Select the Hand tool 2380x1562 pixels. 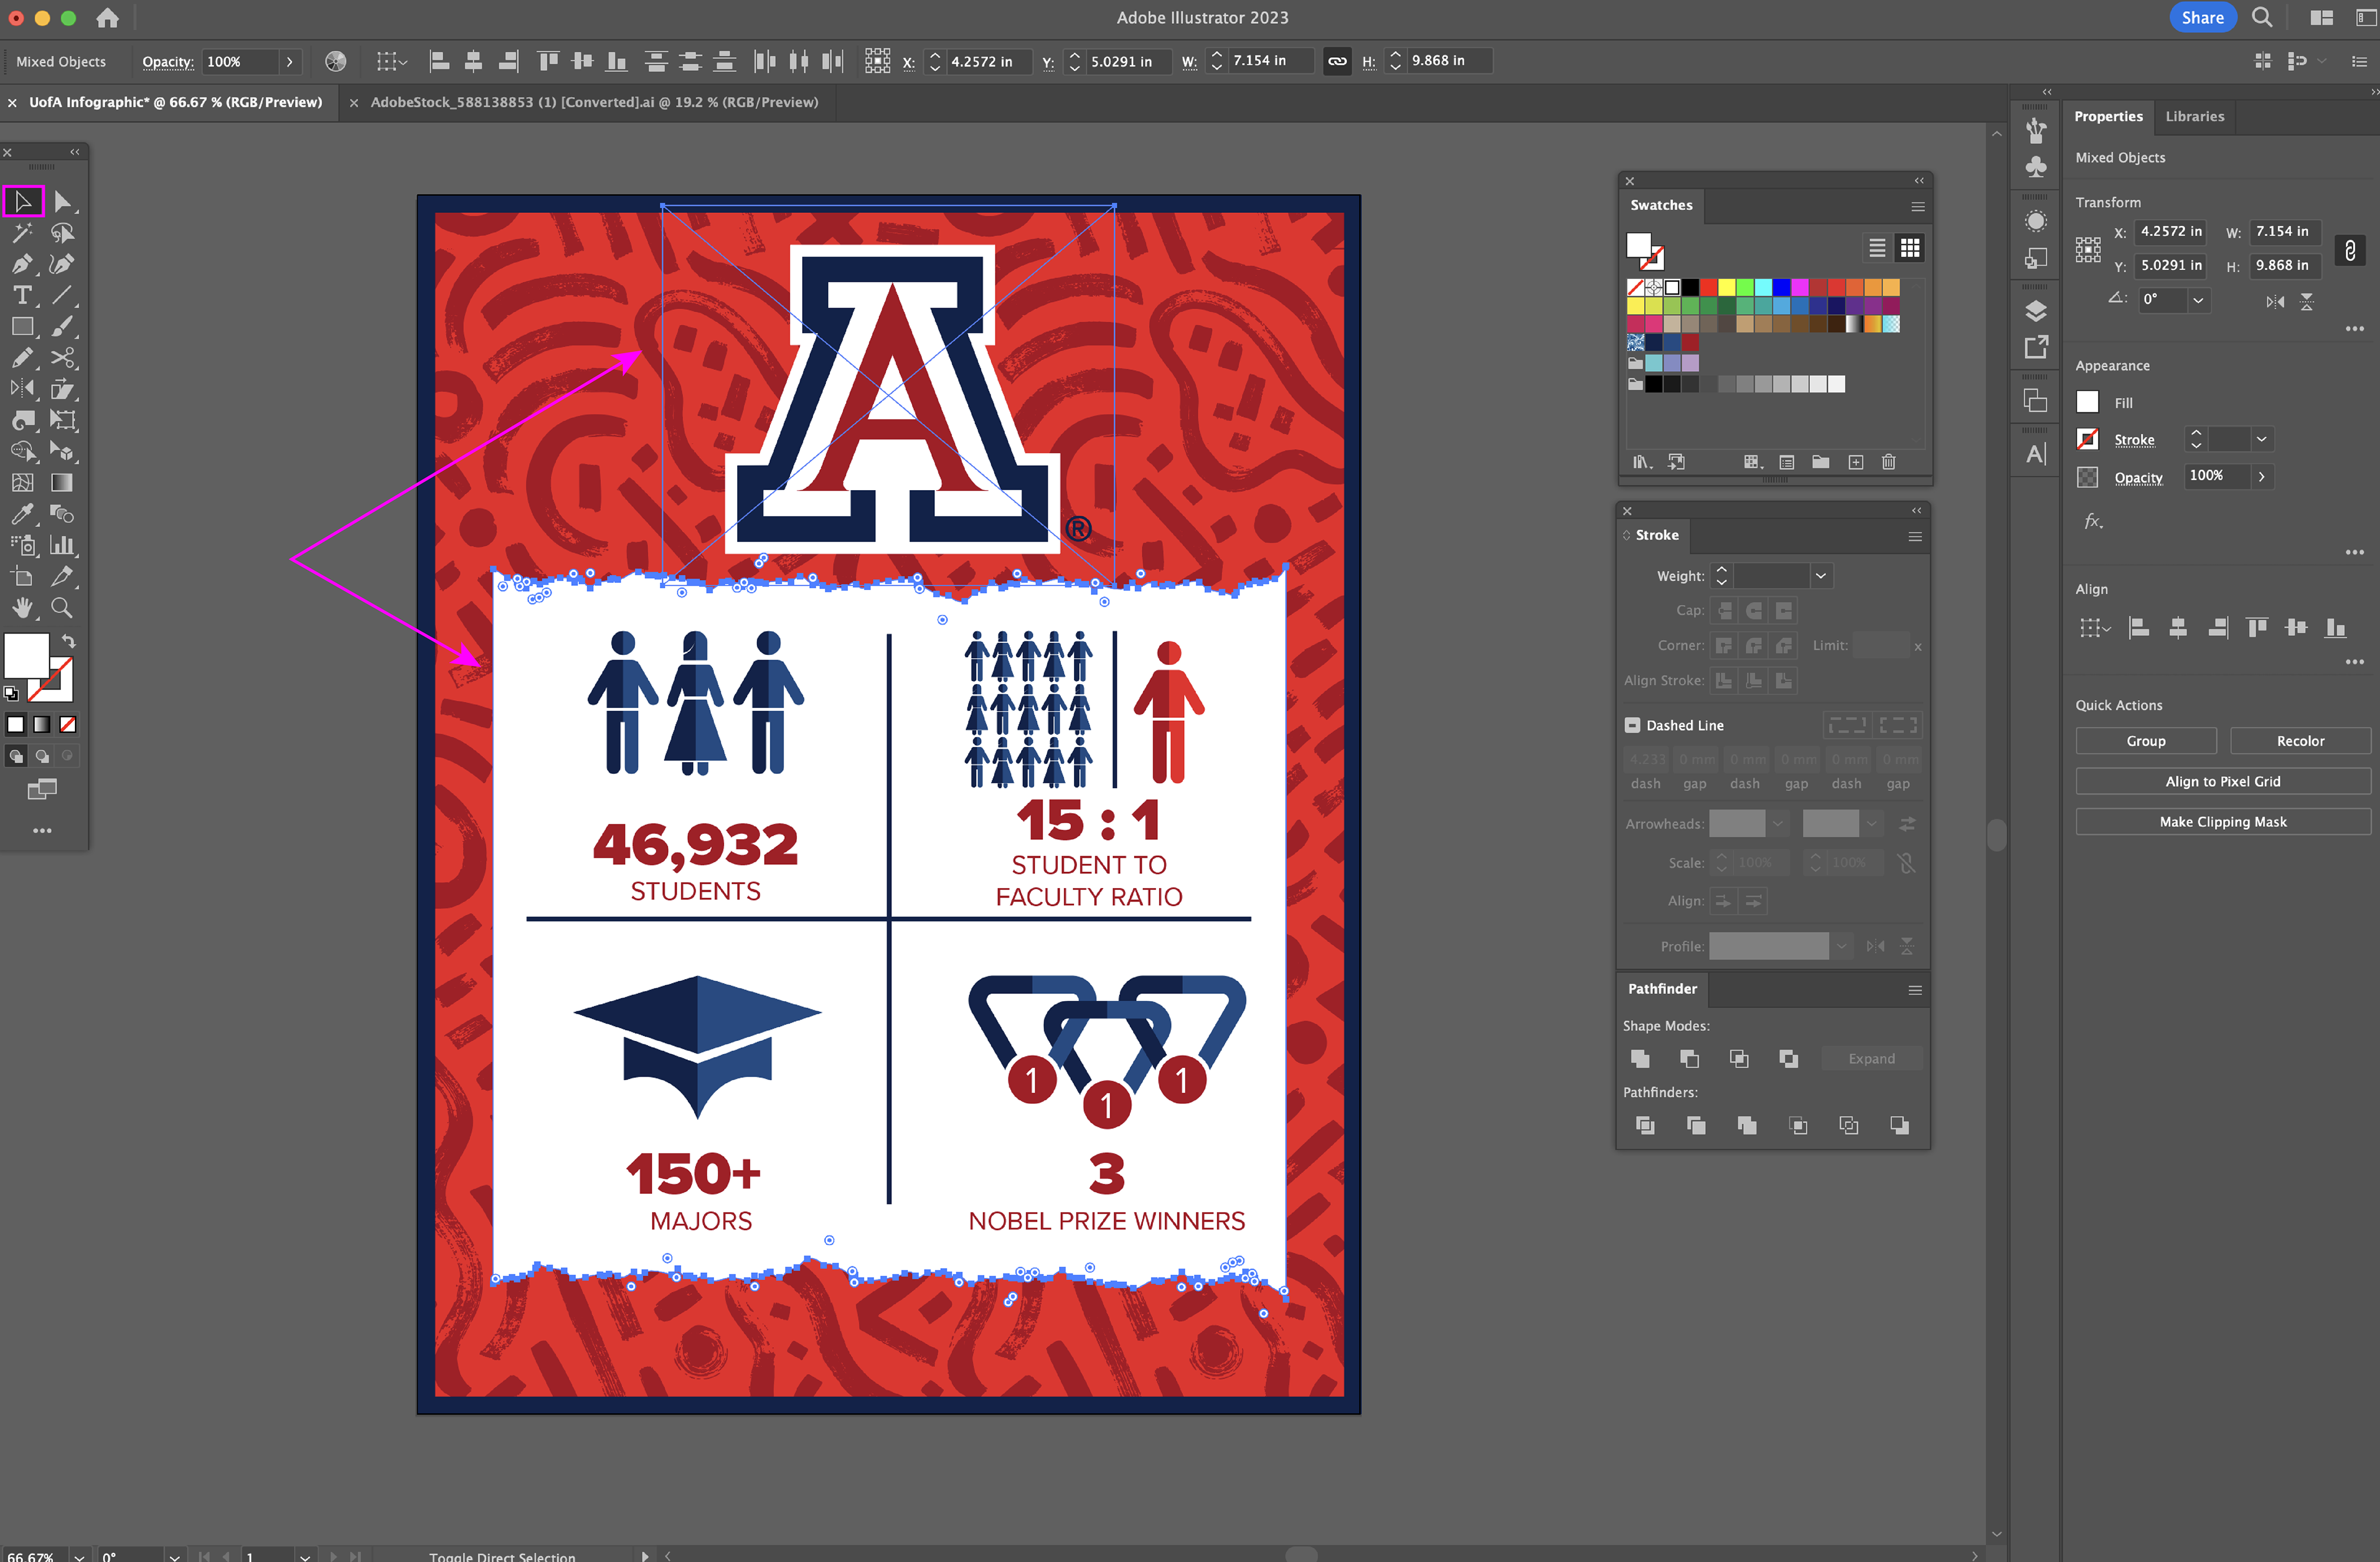tap(22, 607)
